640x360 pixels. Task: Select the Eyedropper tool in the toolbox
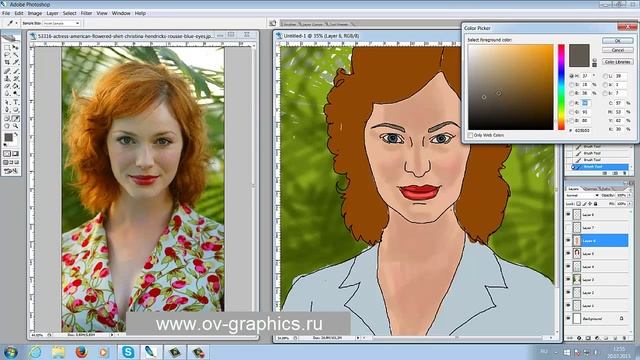coord(16,118)
